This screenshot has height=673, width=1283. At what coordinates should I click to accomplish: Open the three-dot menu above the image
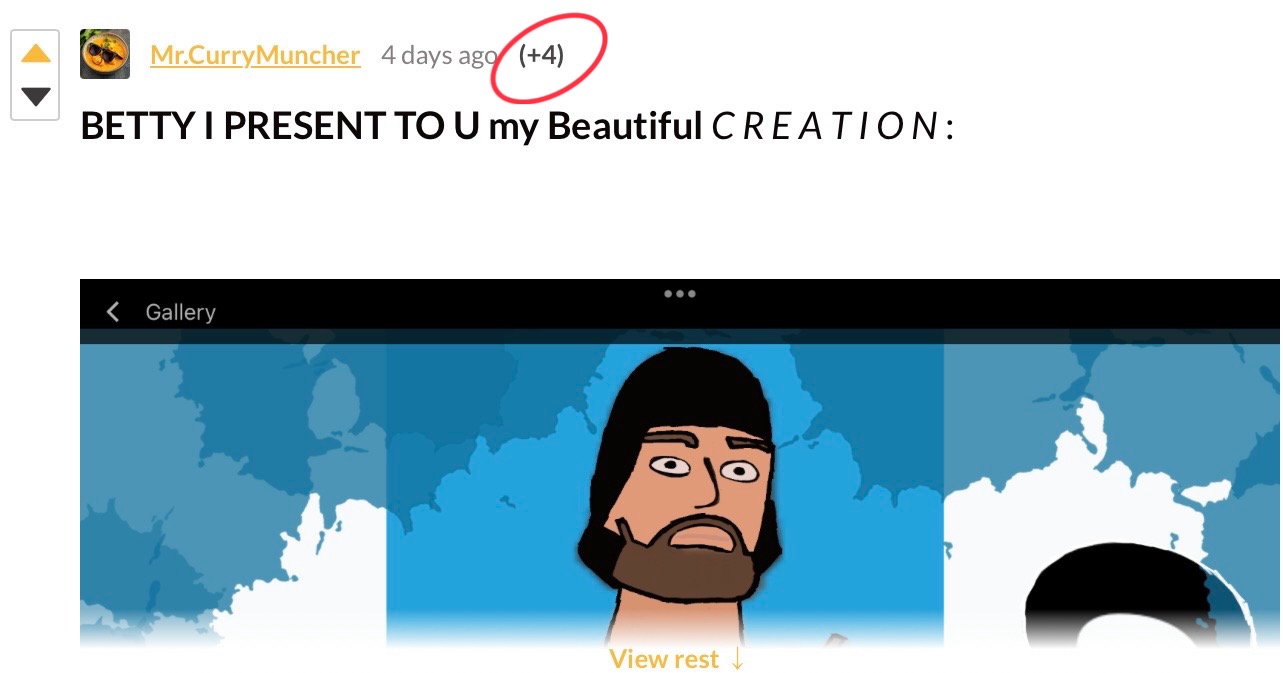680,294
